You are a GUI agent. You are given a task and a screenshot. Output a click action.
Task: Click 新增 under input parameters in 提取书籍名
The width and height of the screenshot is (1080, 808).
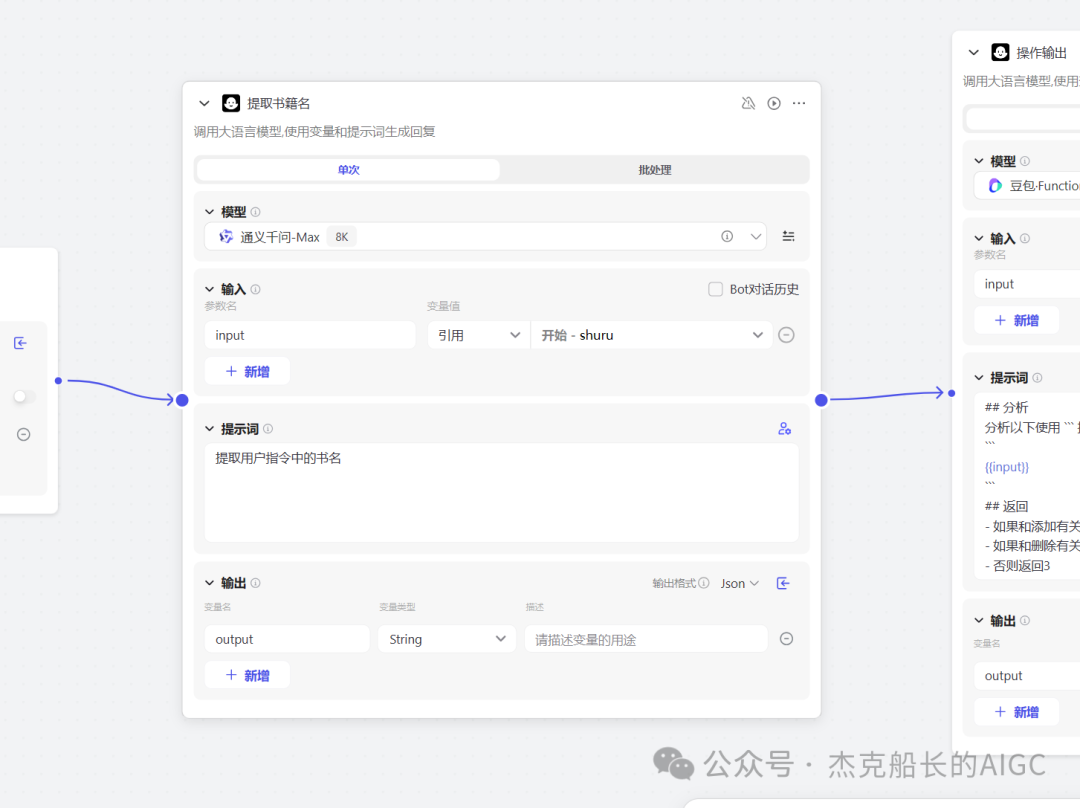point(247,371)
